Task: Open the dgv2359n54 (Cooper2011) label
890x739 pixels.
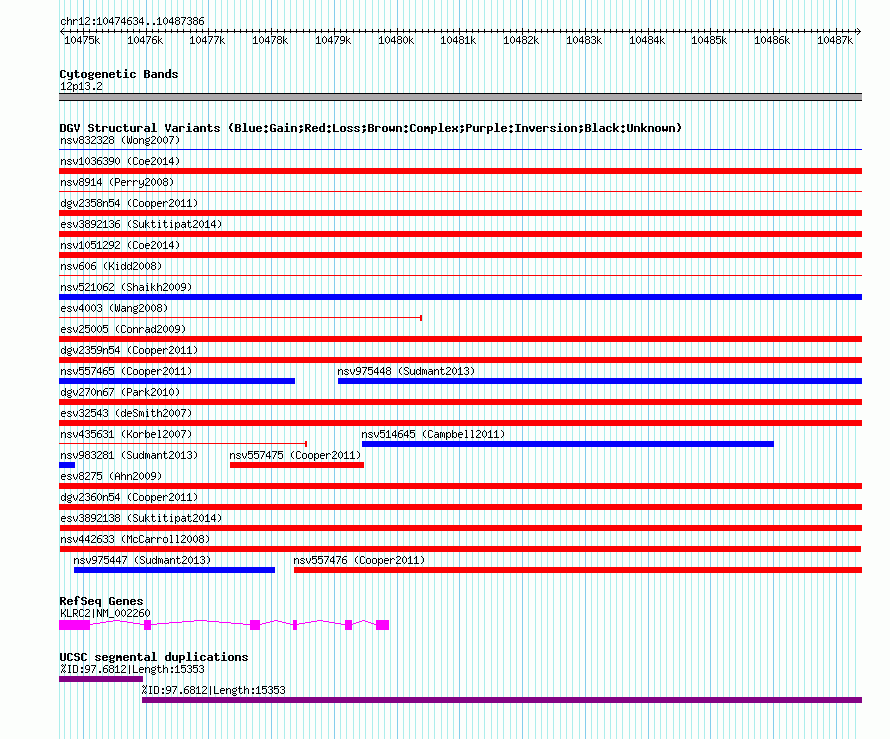Action: [129, 350]
